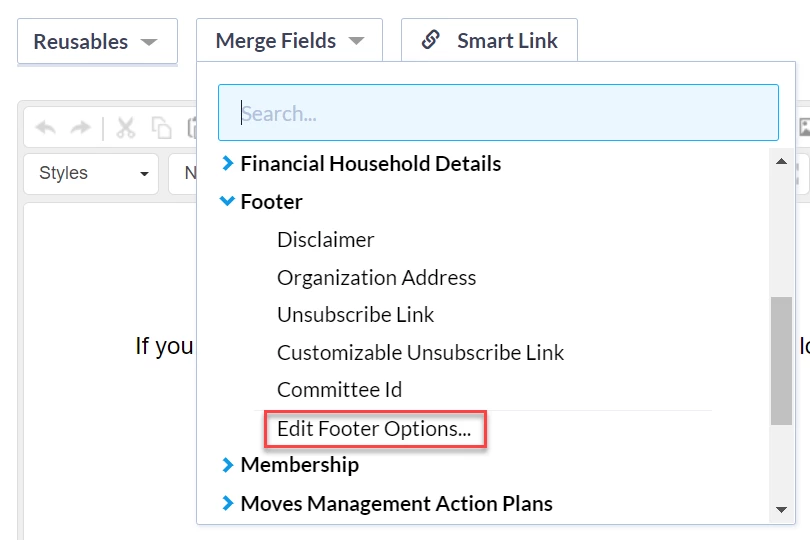The image size is (810, 540).
Task: Click the scrollbar down arrow in merge list
Action: pyautogui.click(x=781, y=509)
